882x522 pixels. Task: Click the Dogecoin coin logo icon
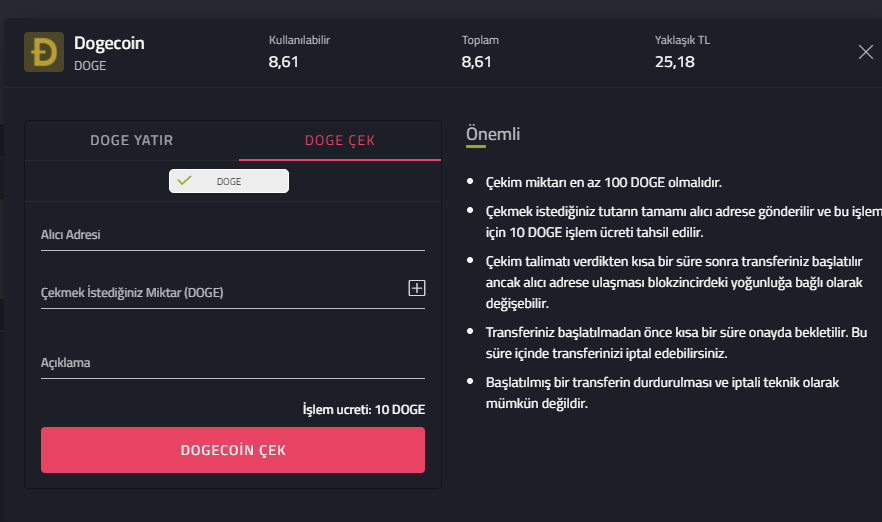pos(43,53)
